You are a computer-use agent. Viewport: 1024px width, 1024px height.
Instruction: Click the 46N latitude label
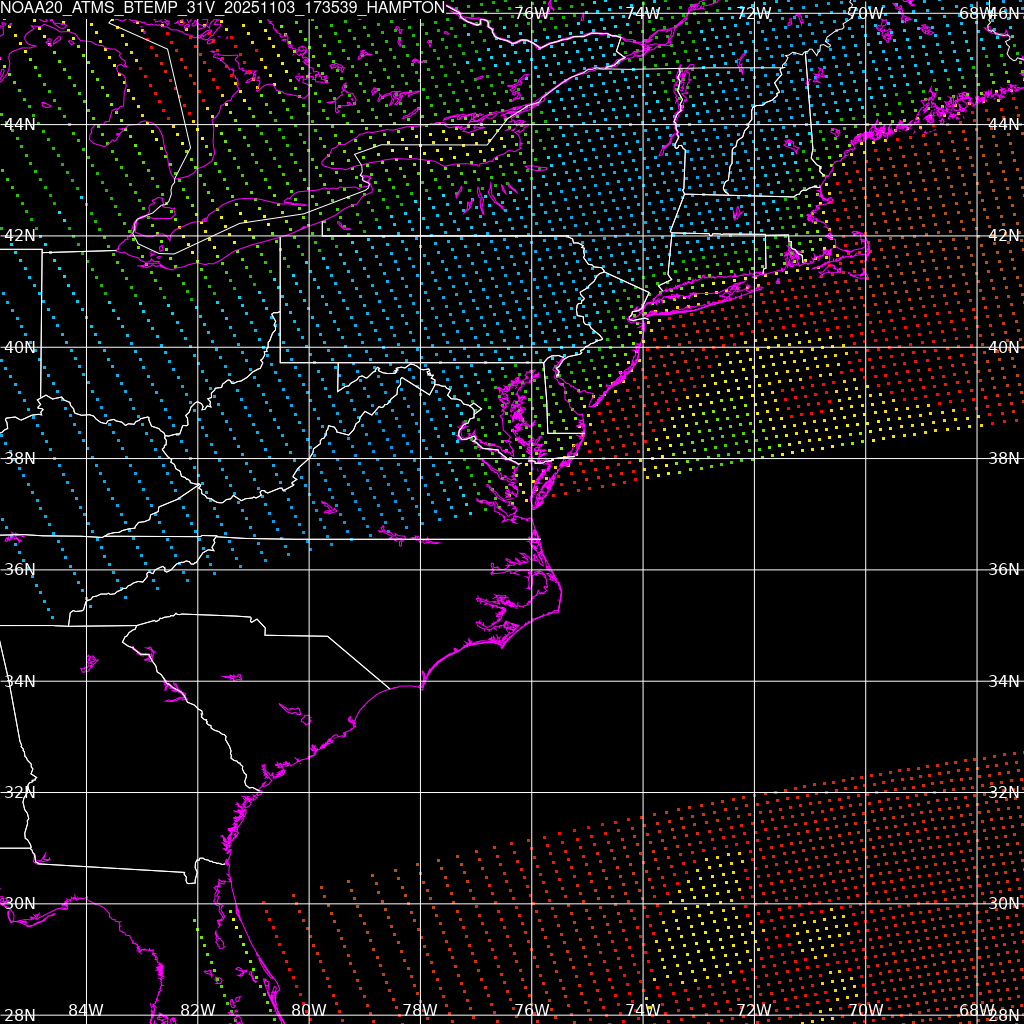[1004, 14]
